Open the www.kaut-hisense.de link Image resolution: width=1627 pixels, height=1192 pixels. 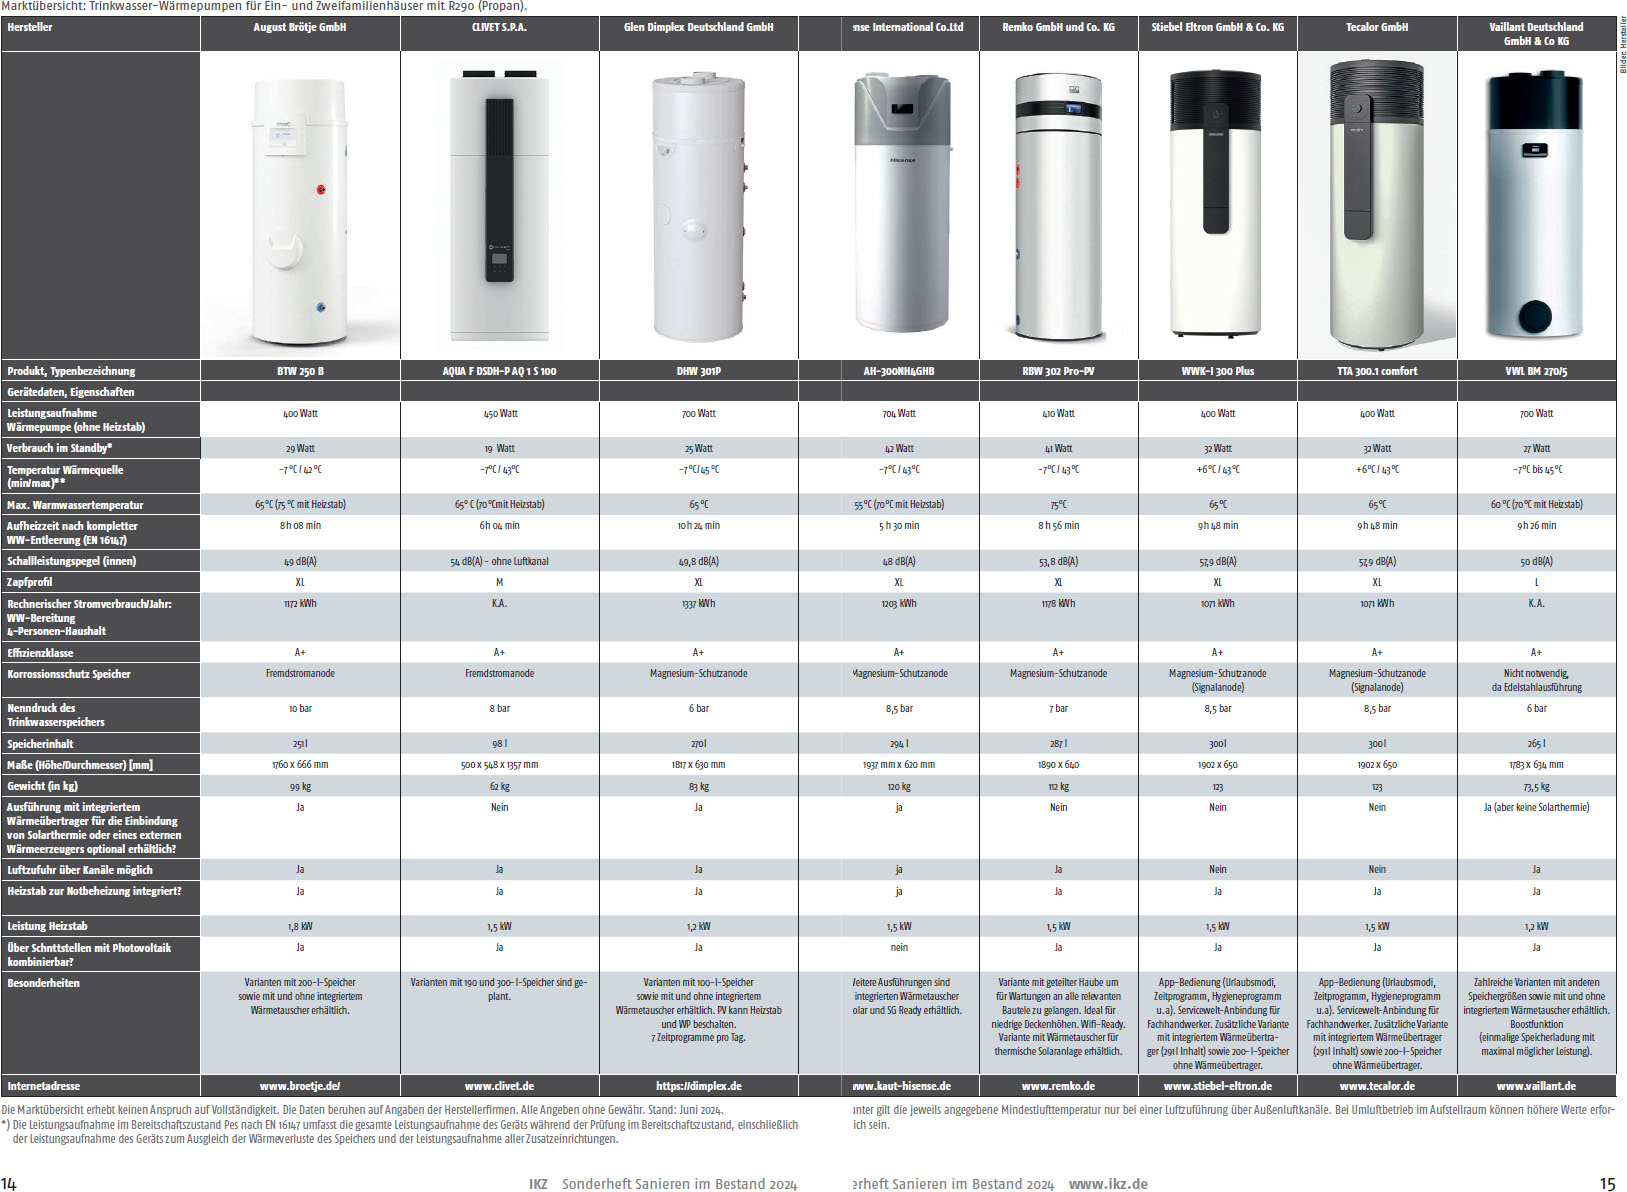(901, 1086)
